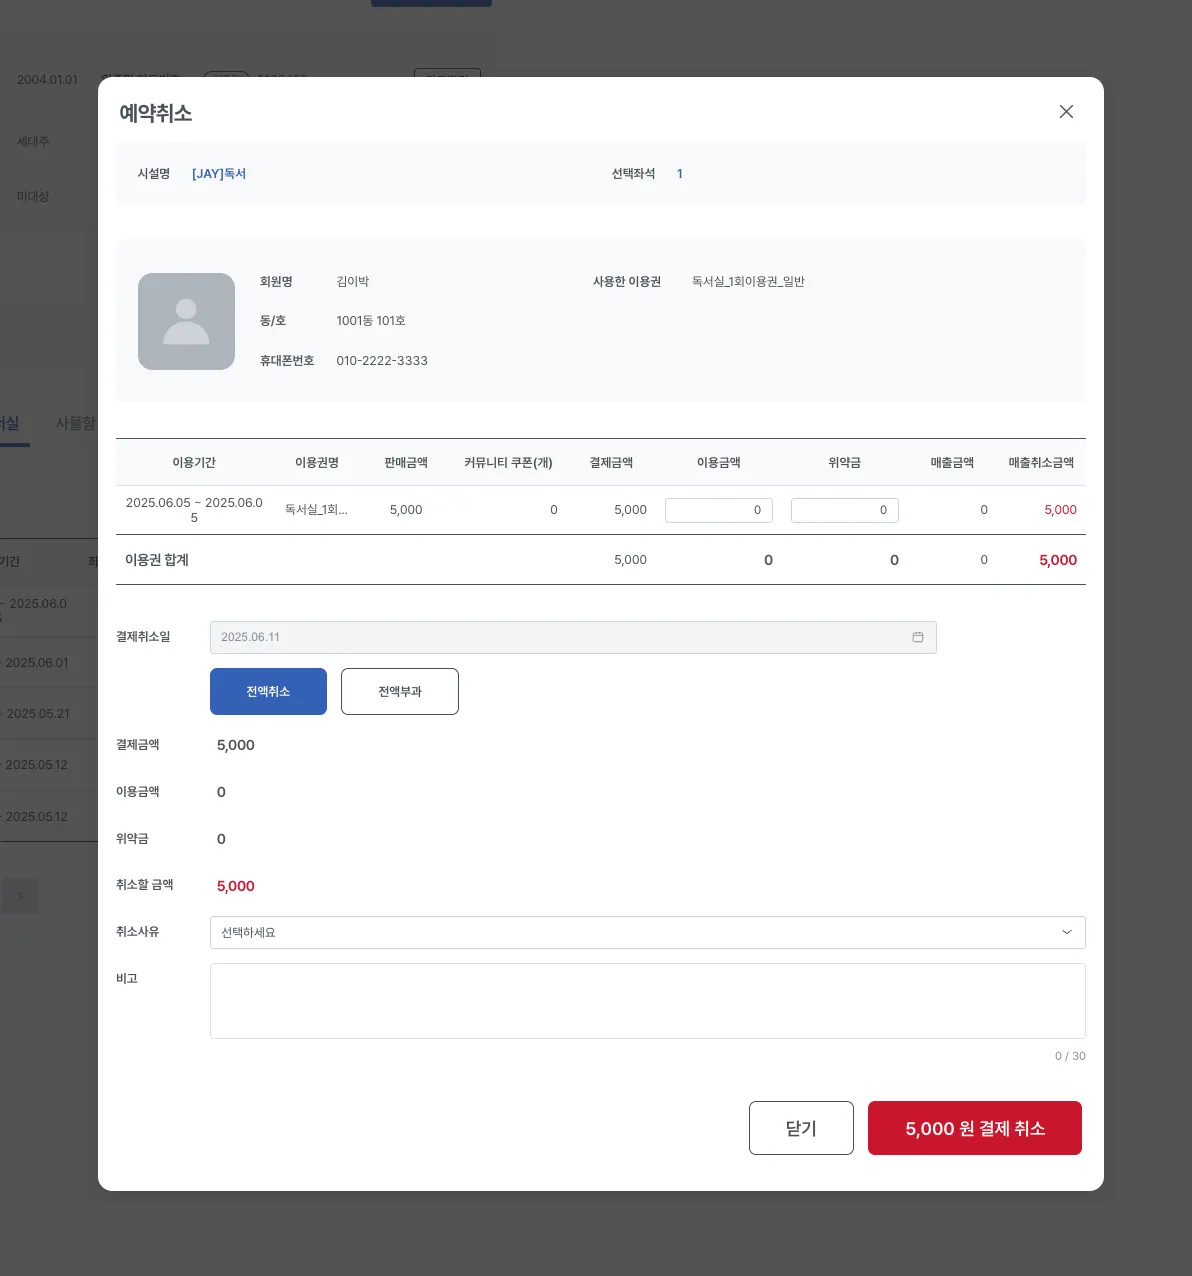
Task: Click the 판매금액 column header
Action: [x=406, y=463]
